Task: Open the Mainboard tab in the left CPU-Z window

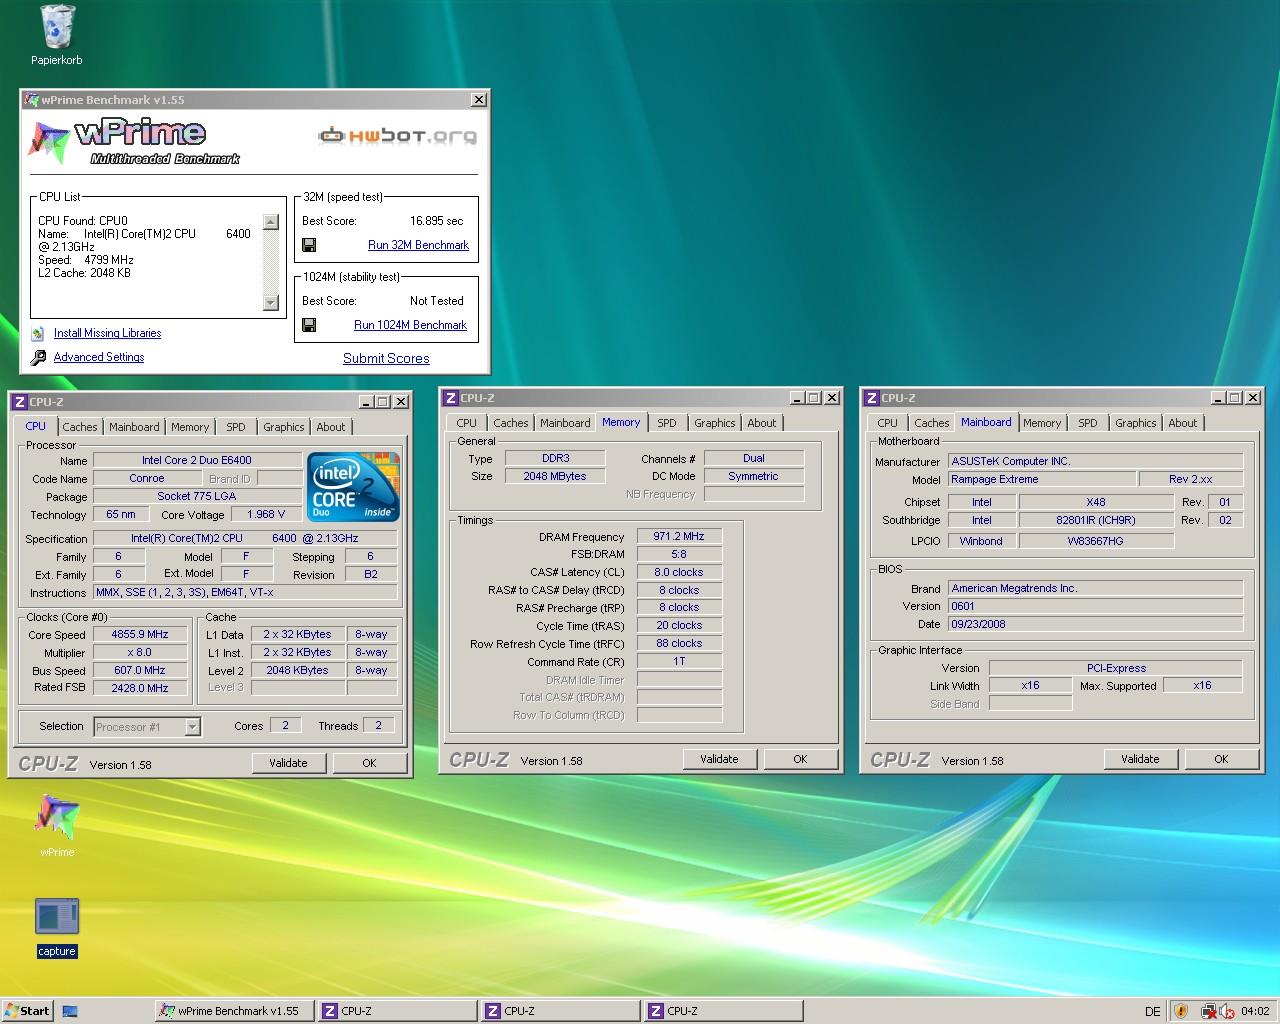Action: point(134,427)
